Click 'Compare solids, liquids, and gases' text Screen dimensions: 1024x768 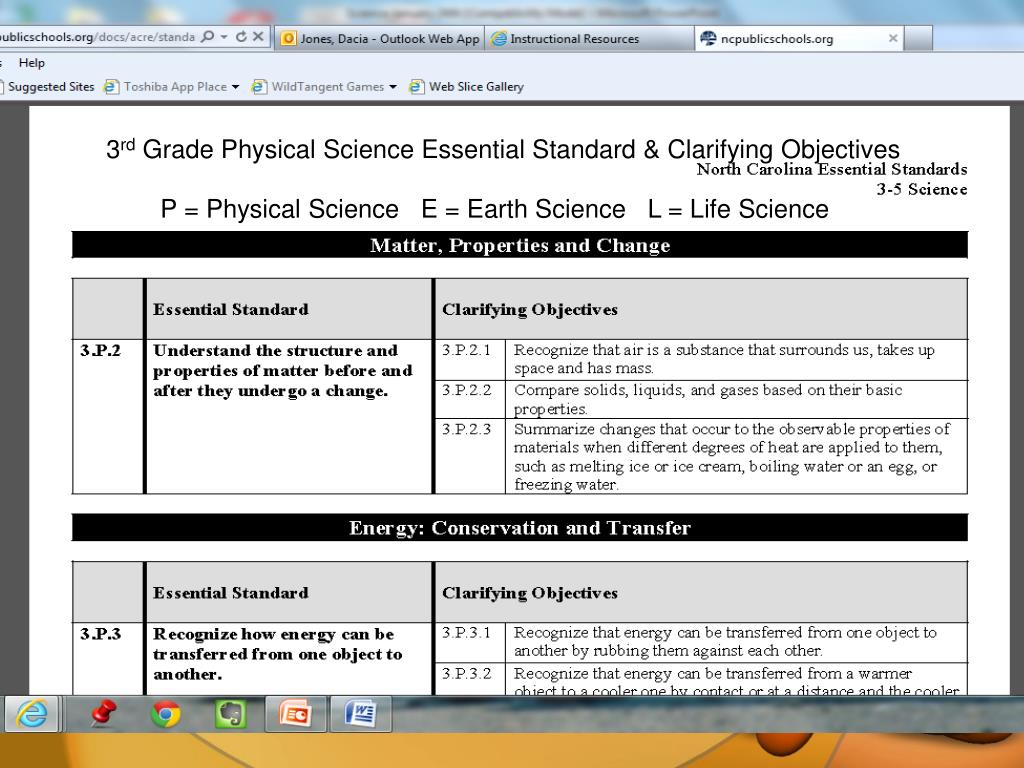click(708, 399)
